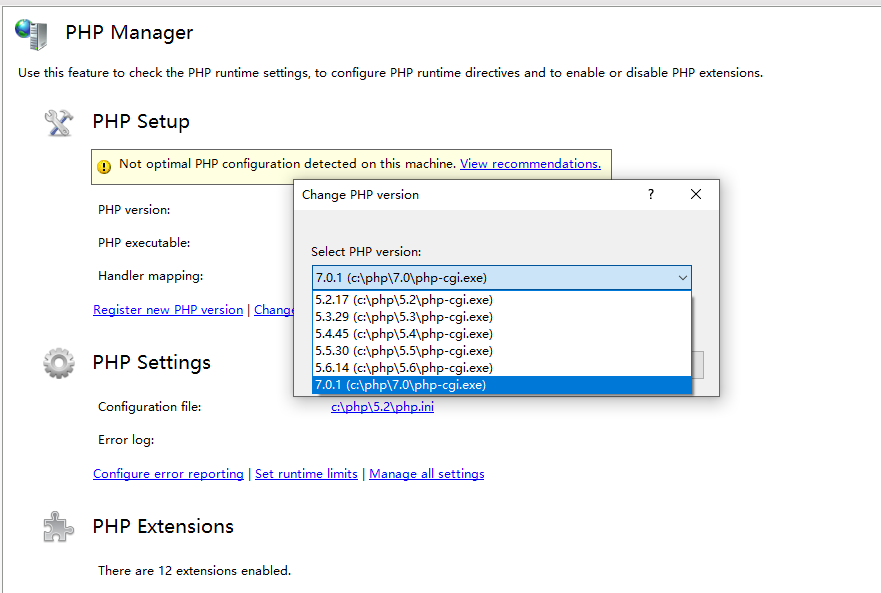The image size is (881, 593).
Task: Open Manage all settings link
Action: tap(426, 474)
